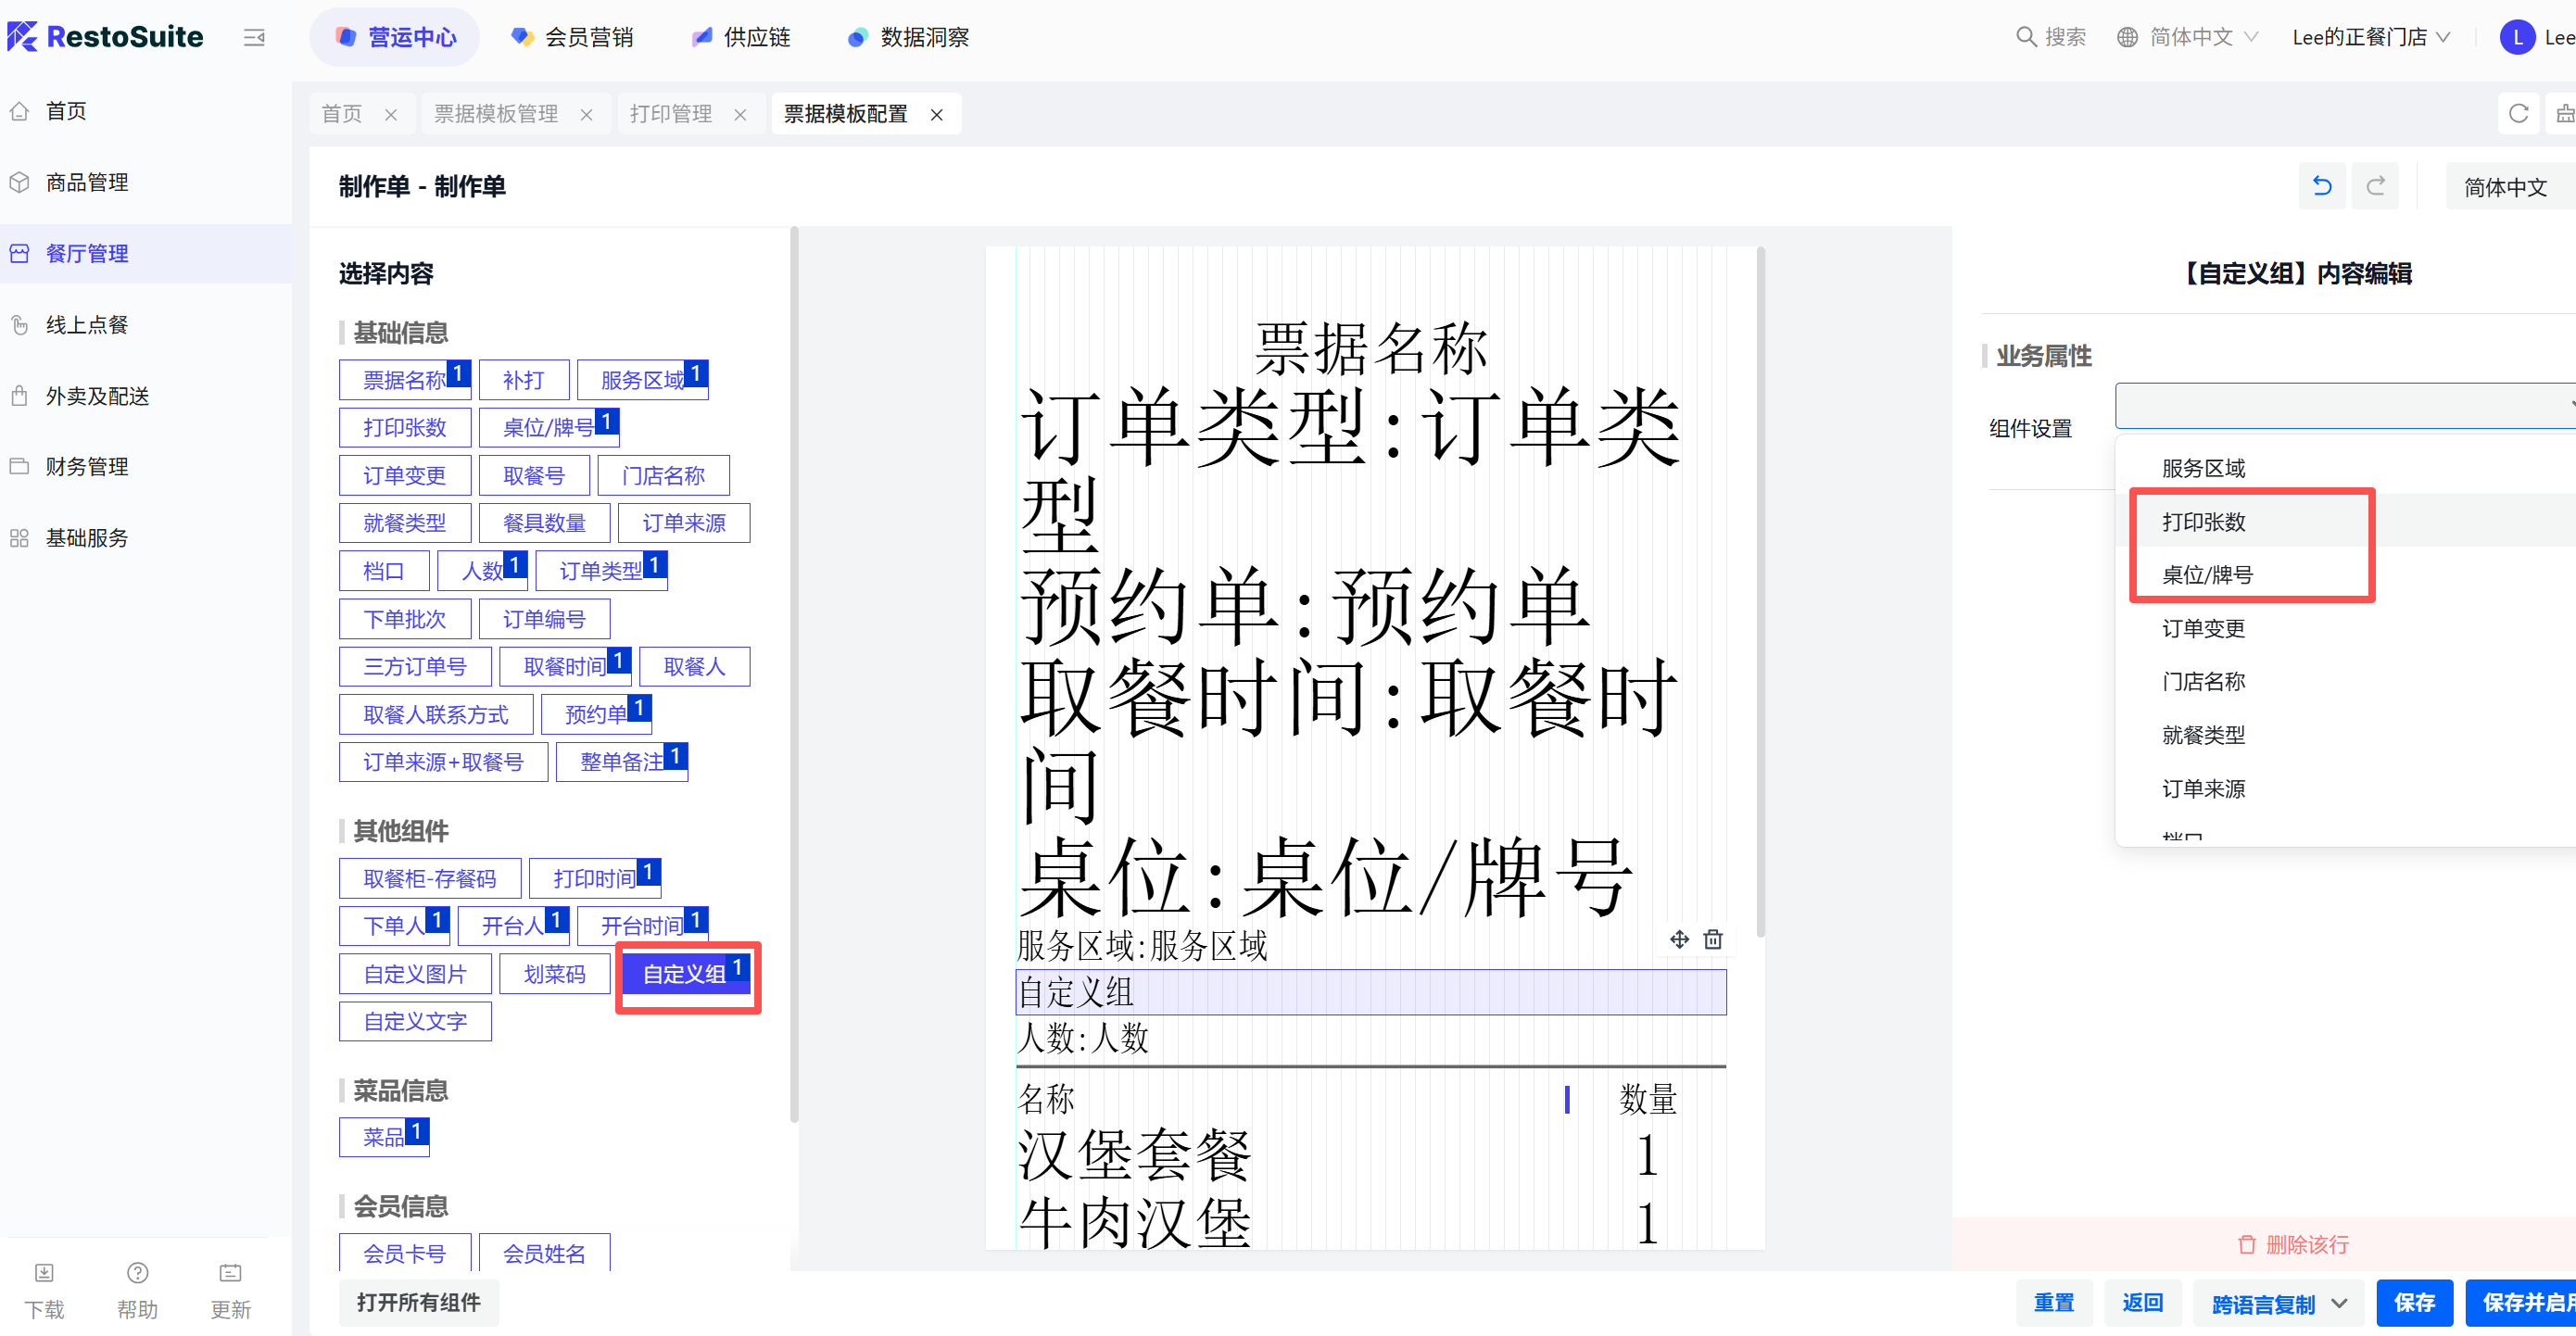Click the refresh icon at top right
The height and width of the screenshot is (1336, 2576).
(2518, 114)
